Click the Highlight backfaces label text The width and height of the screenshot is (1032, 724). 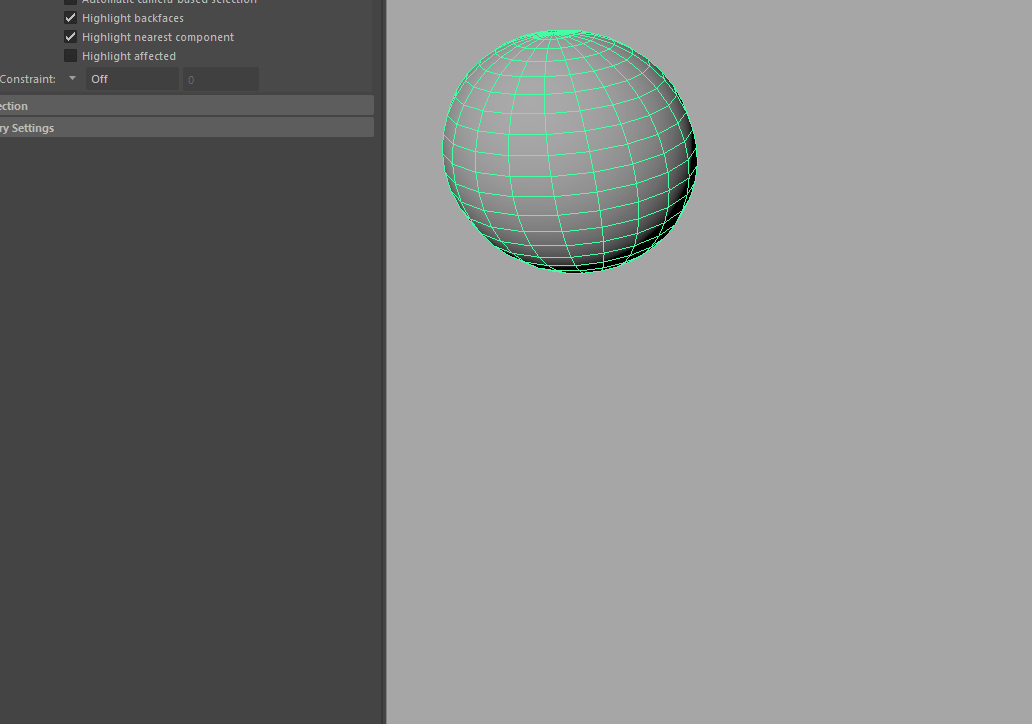point(132,18)
